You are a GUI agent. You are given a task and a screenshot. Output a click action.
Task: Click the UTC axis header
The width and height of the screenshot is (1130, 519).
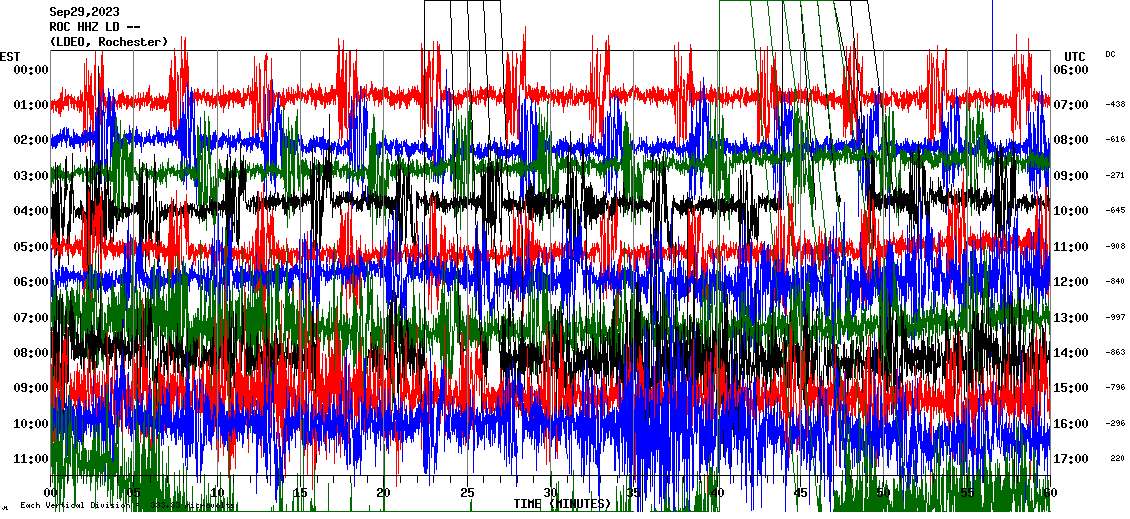[1074, 57]
